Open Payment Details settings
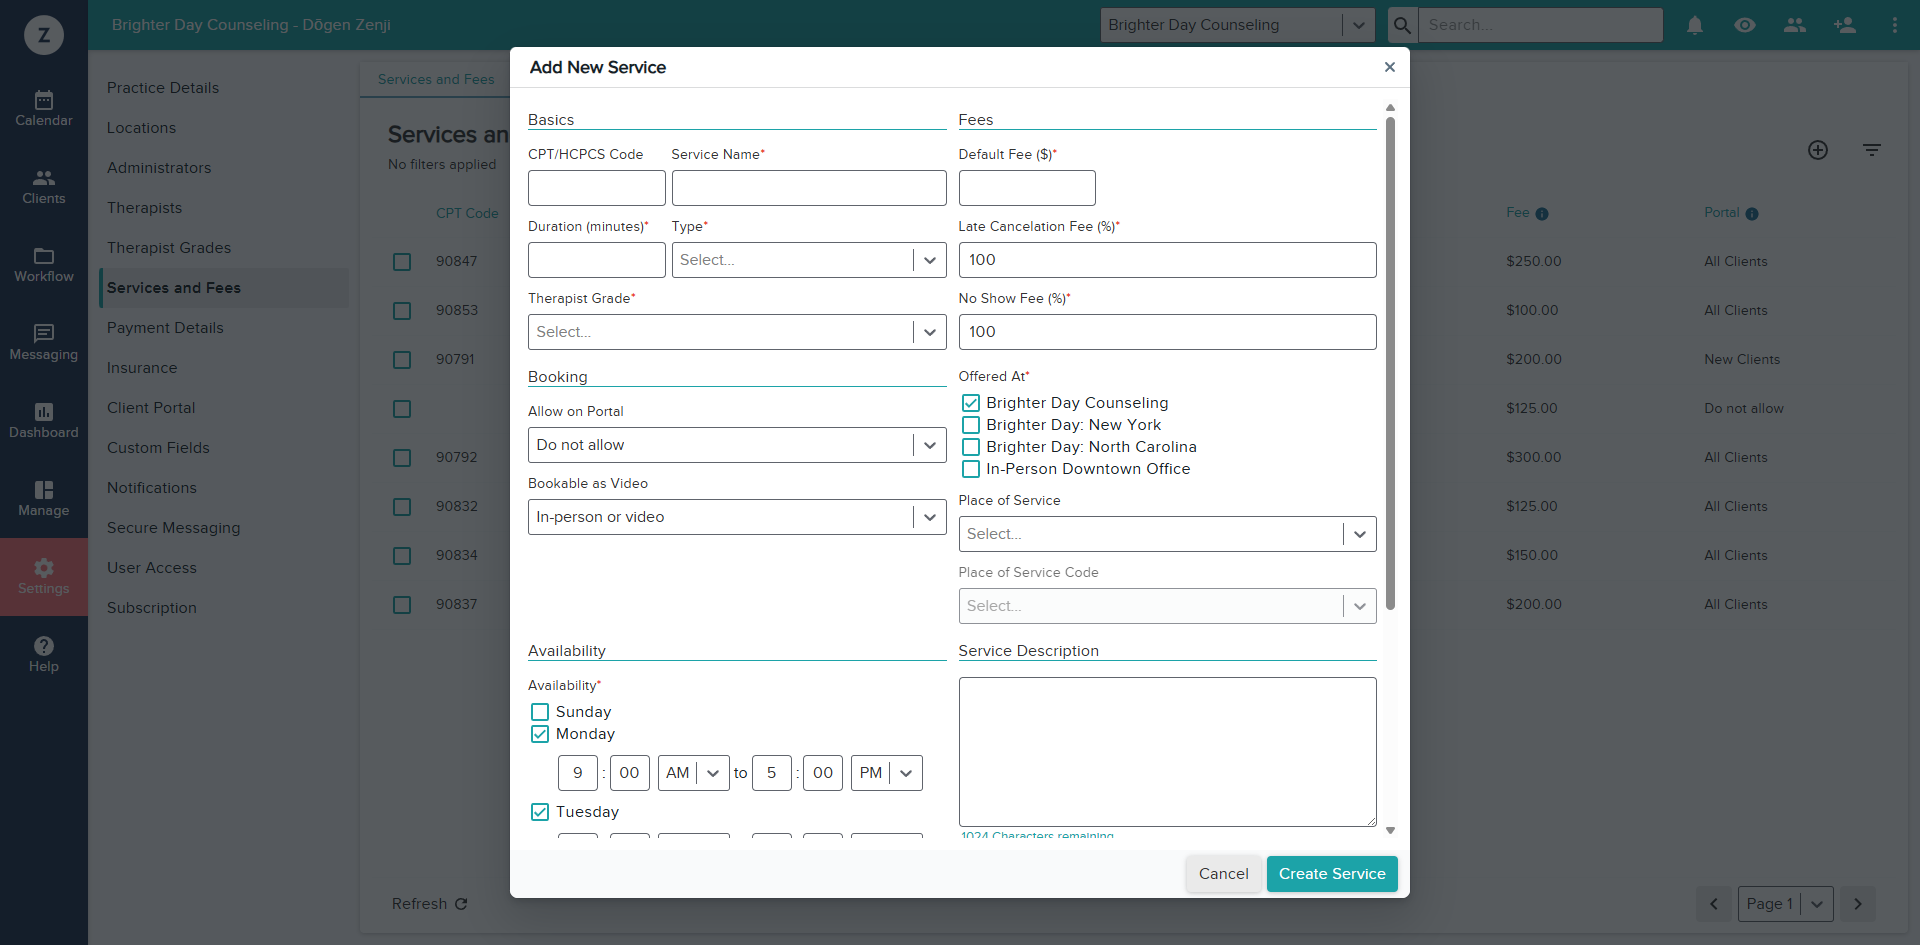 (x=165, y=328)
